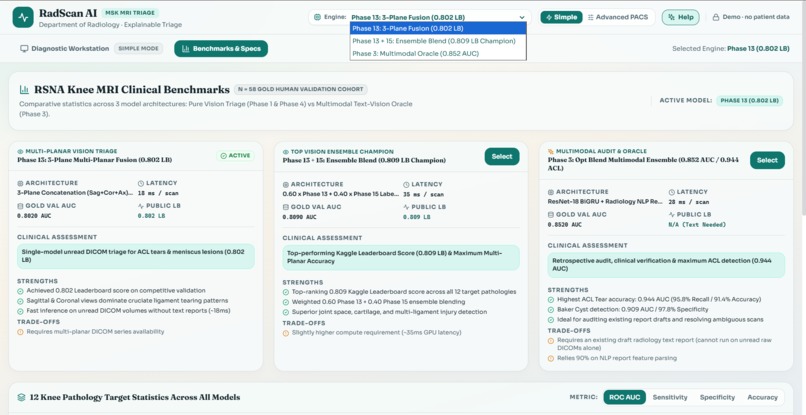The width and height of the screenshot is (806, 415).
Task: Click the Architecture icon in Ensemble Blend card
Action: point(286,184)
